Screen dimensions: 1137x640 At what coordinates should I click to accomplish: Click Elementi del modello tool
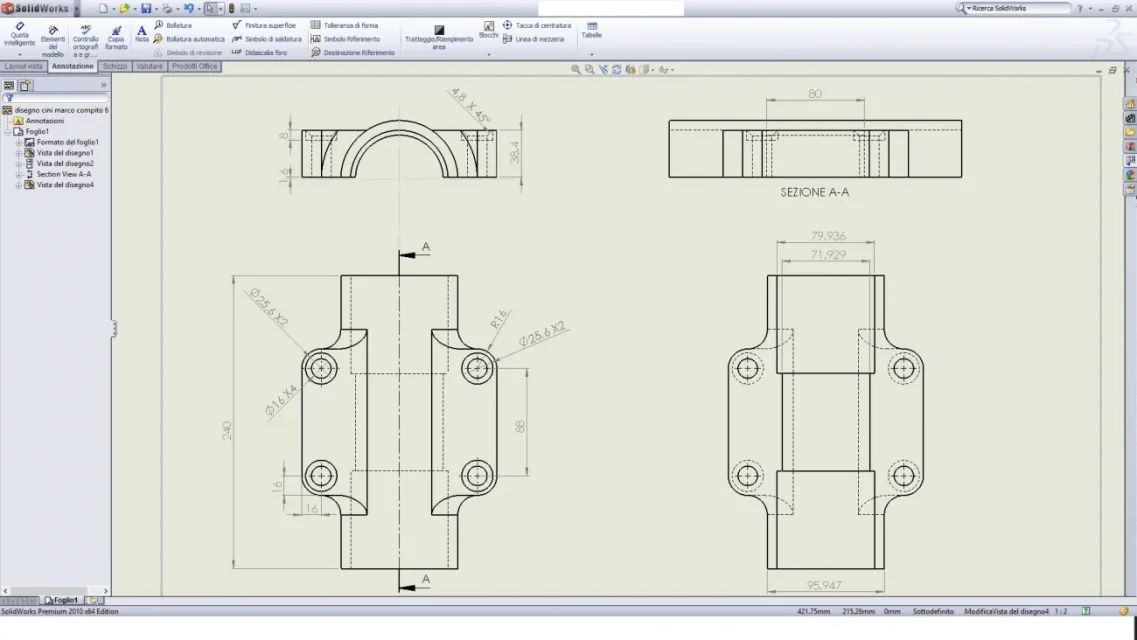pos(52,40)
